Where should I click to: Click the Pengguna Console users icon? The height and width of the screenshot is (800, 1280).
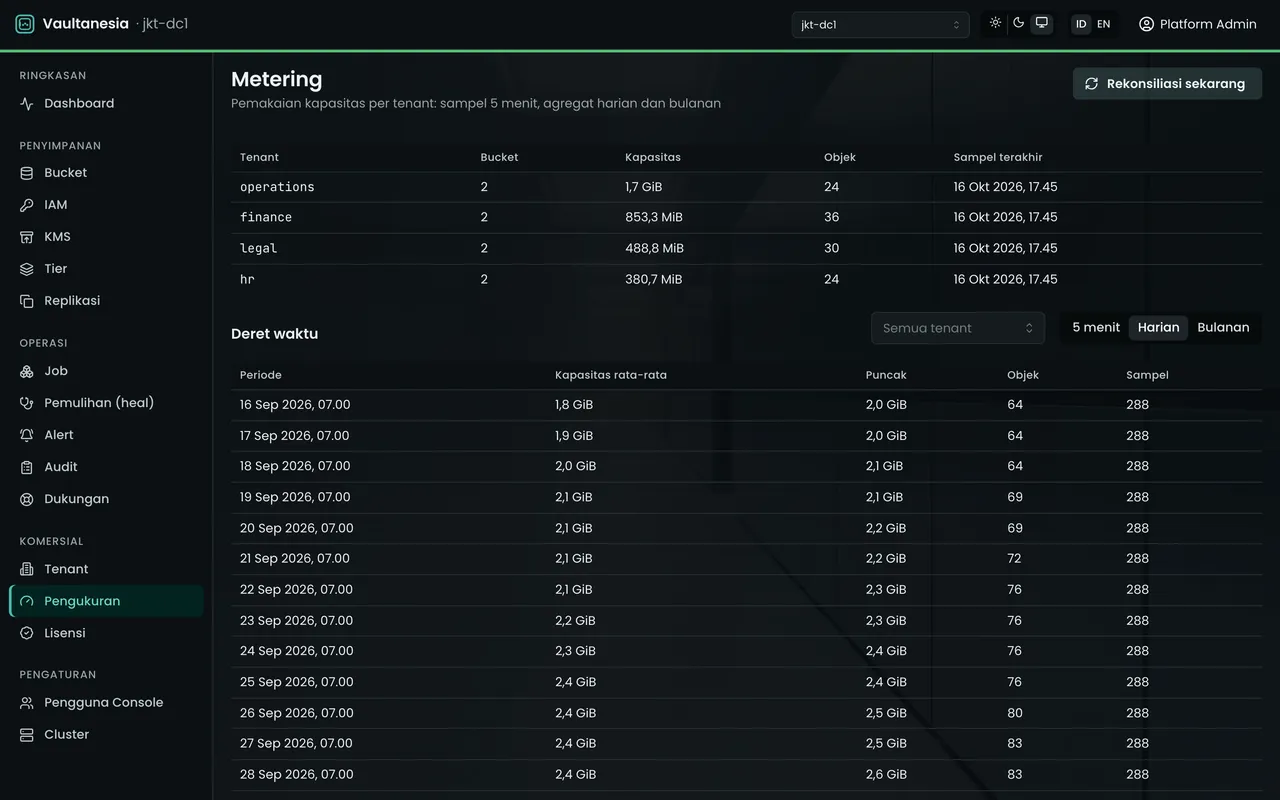27,703
